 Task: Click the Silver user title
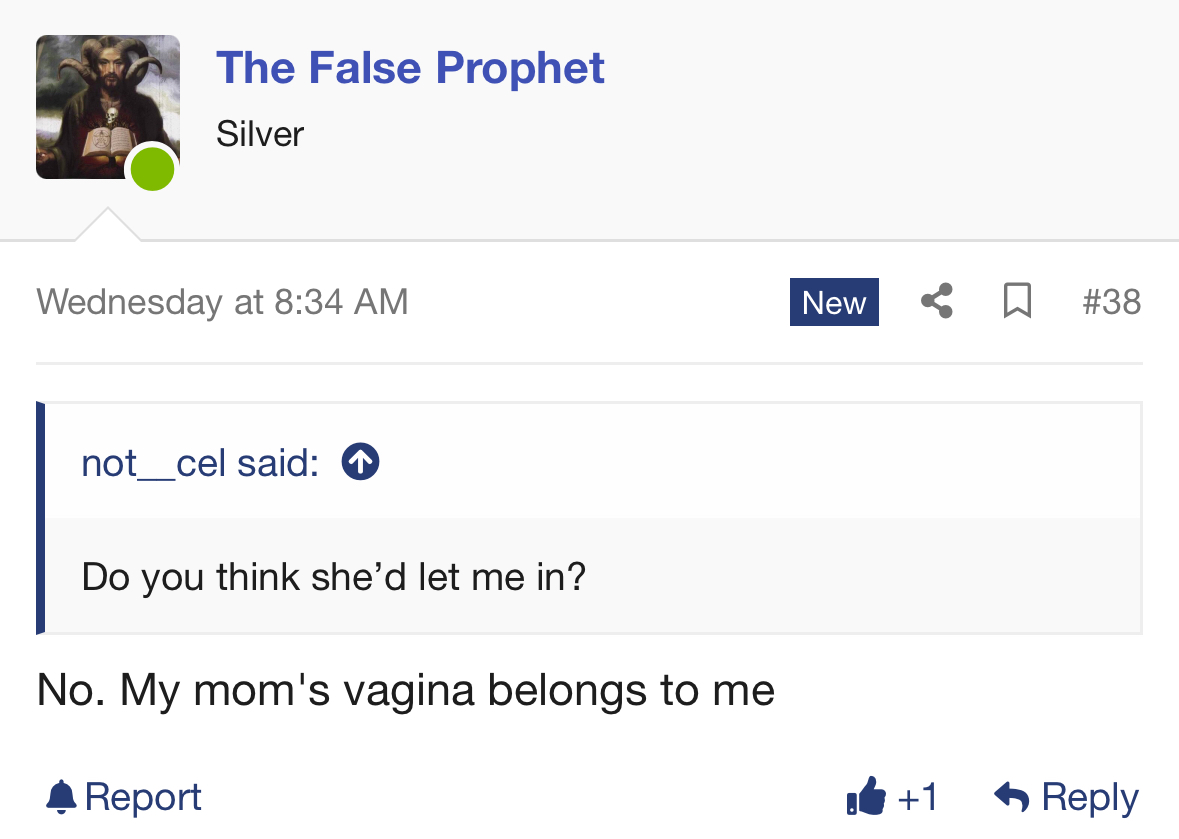pyautogui.click(x=259, y=134)
